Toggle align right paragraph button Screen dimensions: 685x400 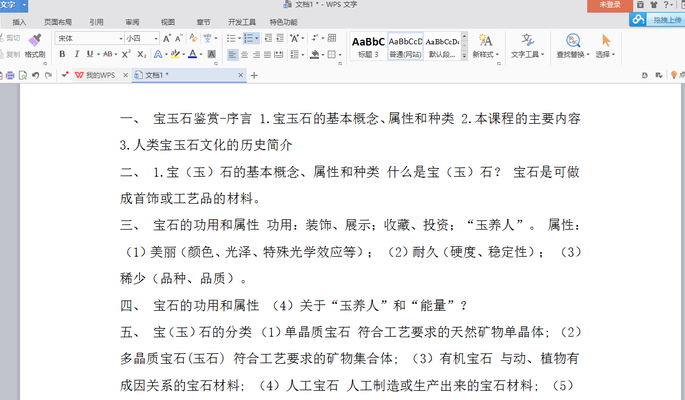click(x=256, y=55)
